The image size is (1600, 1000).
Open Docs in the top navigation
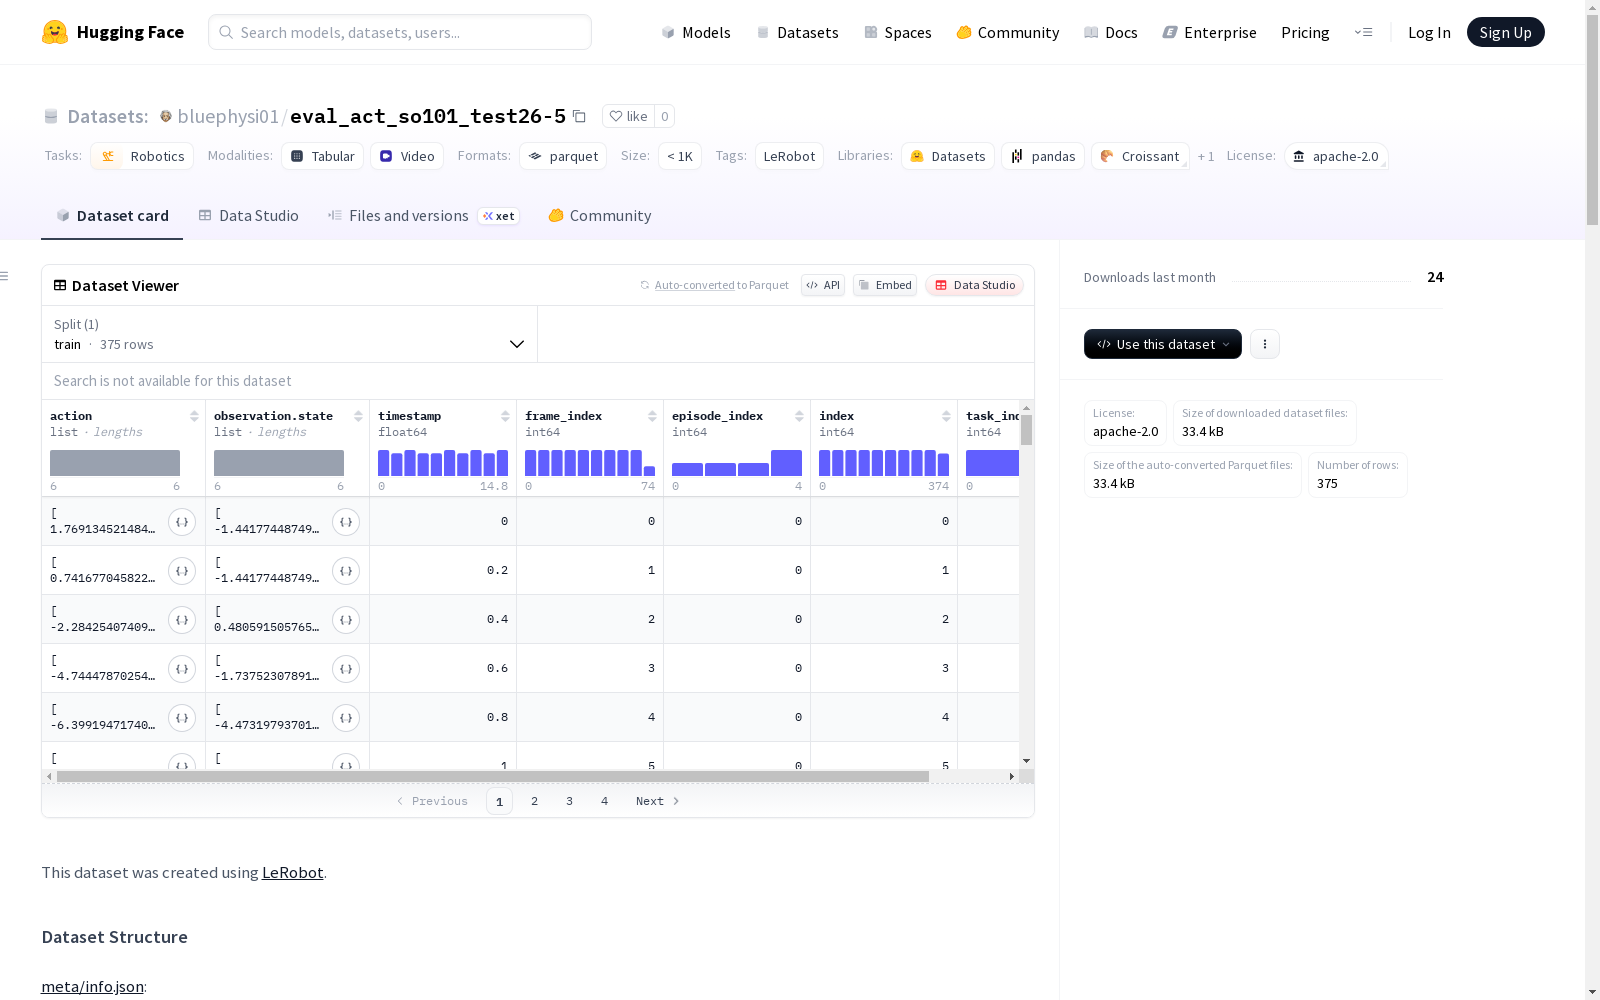click(x=1111, y=32)
